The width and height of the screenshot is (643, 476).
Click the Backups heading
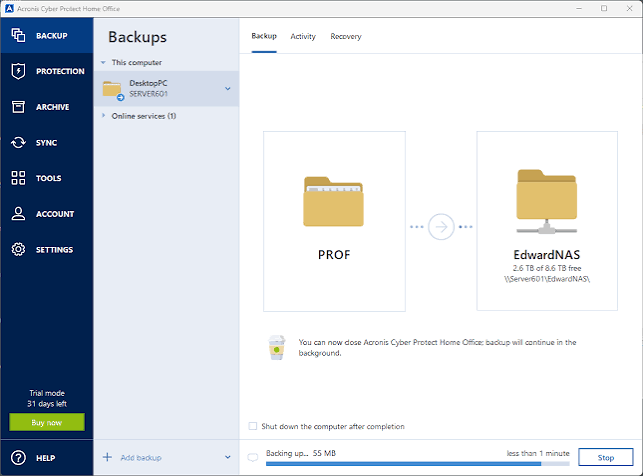pos(137,37)
